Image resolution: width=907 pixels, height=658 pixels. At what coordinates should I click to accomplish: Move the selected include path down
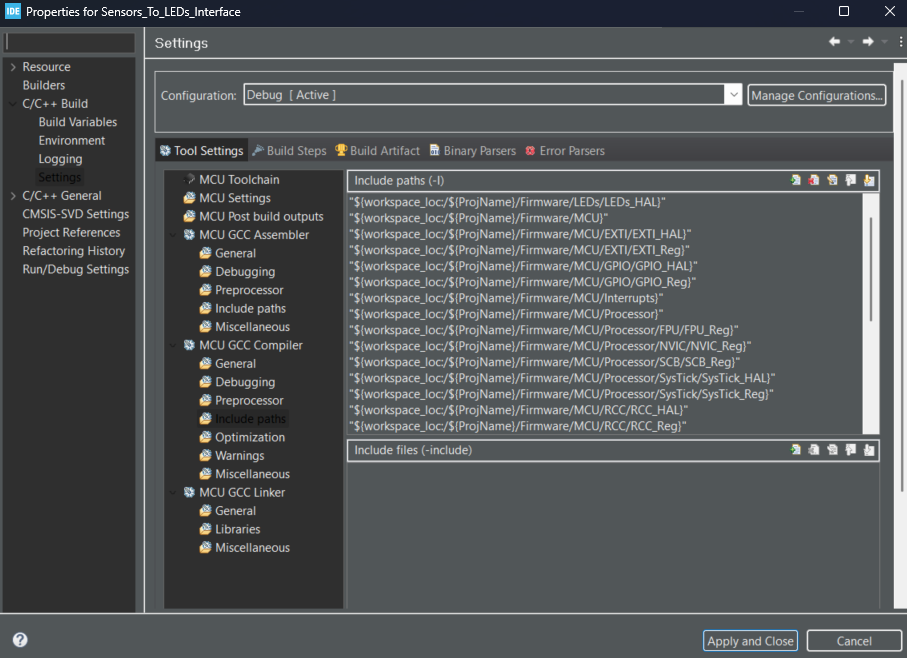(x=869, y=180)
